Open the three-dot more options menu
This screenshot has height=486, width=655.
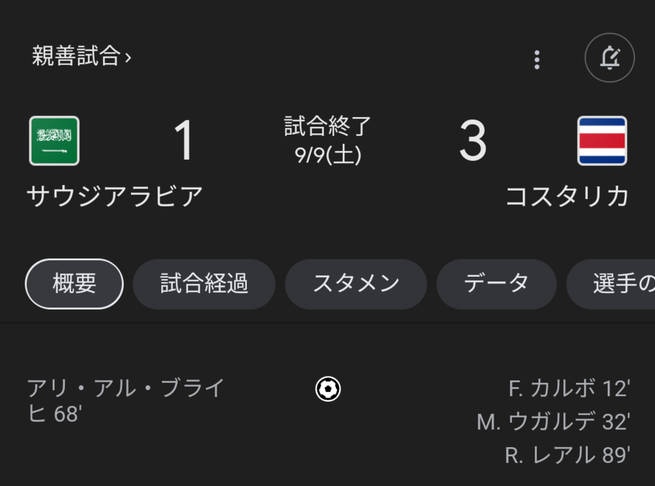click(537, 59)
